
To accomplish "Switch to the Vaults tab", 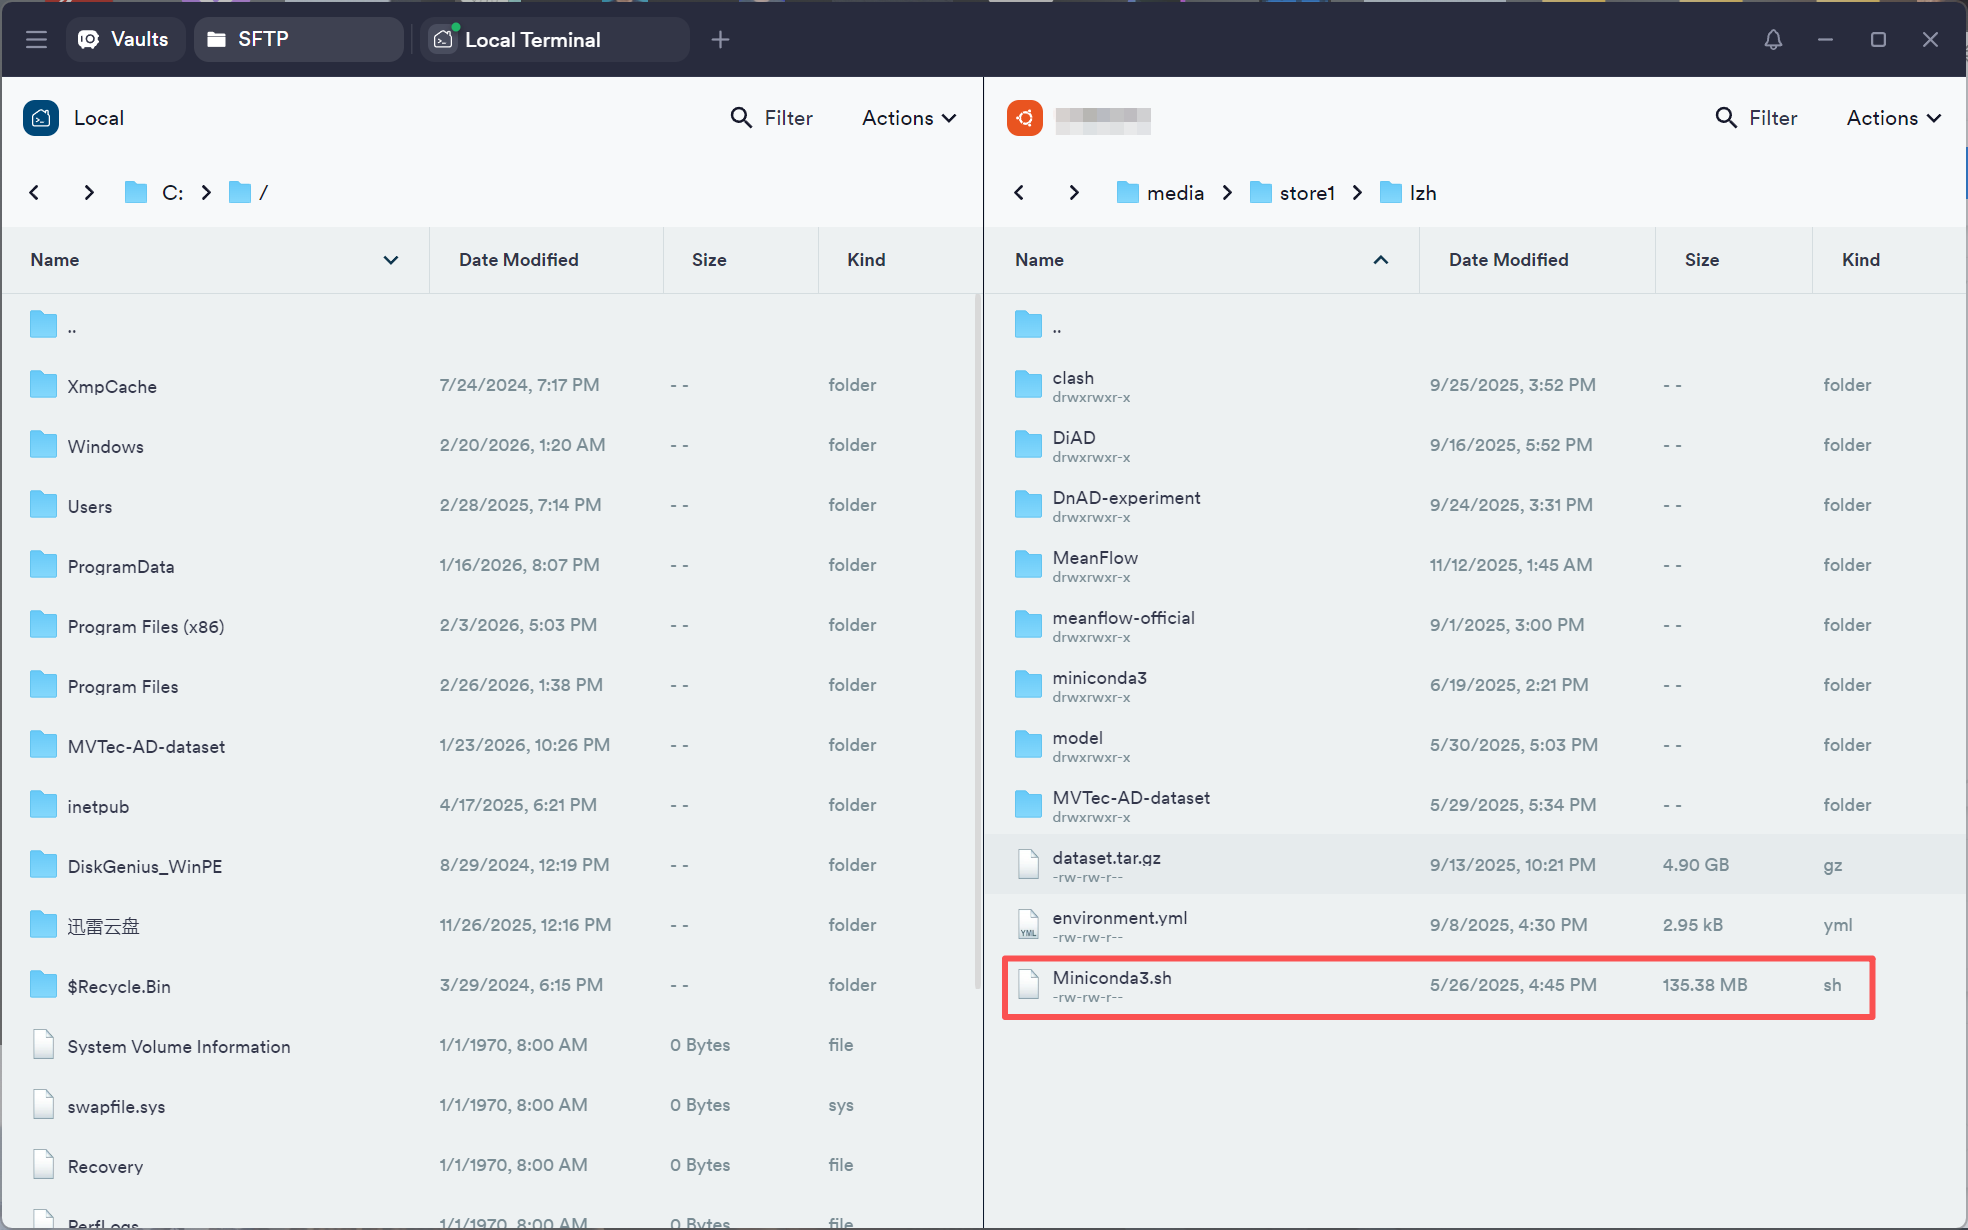I will coord(125,39).
